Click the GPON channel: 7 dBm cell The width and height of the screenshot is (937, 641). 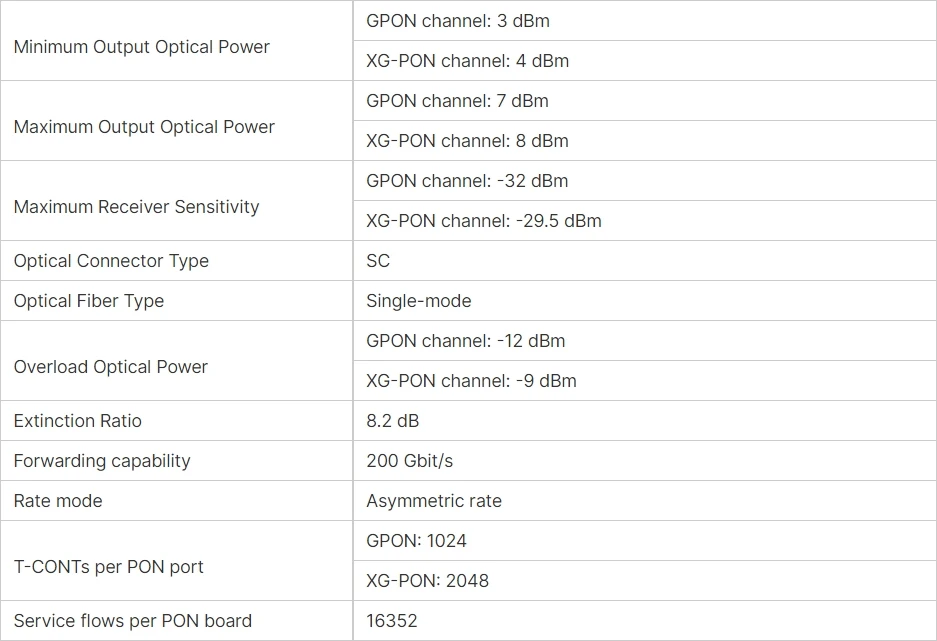coord(457,101)
